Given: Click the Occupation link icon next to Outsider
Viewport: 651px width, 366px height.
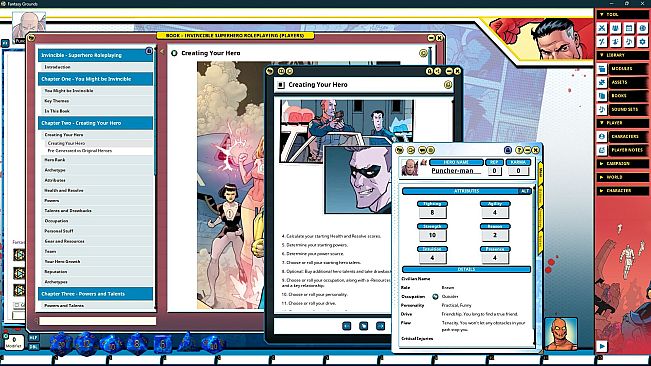Looking at the screenshot, I should coord(435,297).
